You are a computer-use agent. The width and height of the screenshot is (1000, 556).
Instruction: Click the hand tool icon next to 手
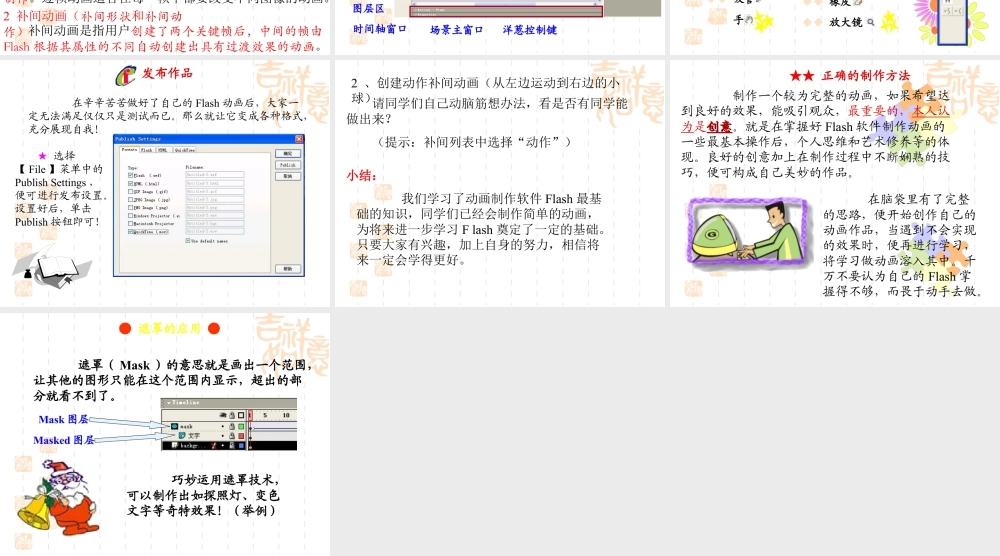click(749, 20)
